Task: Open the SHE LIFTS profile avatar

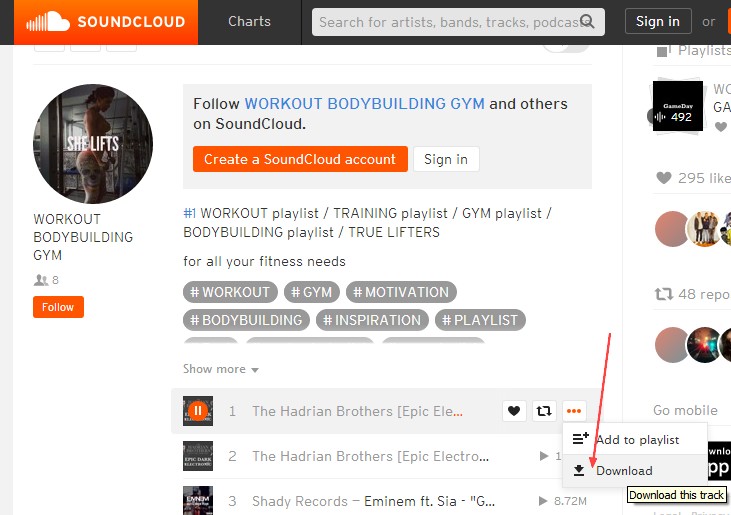Action: coord(93,144)
